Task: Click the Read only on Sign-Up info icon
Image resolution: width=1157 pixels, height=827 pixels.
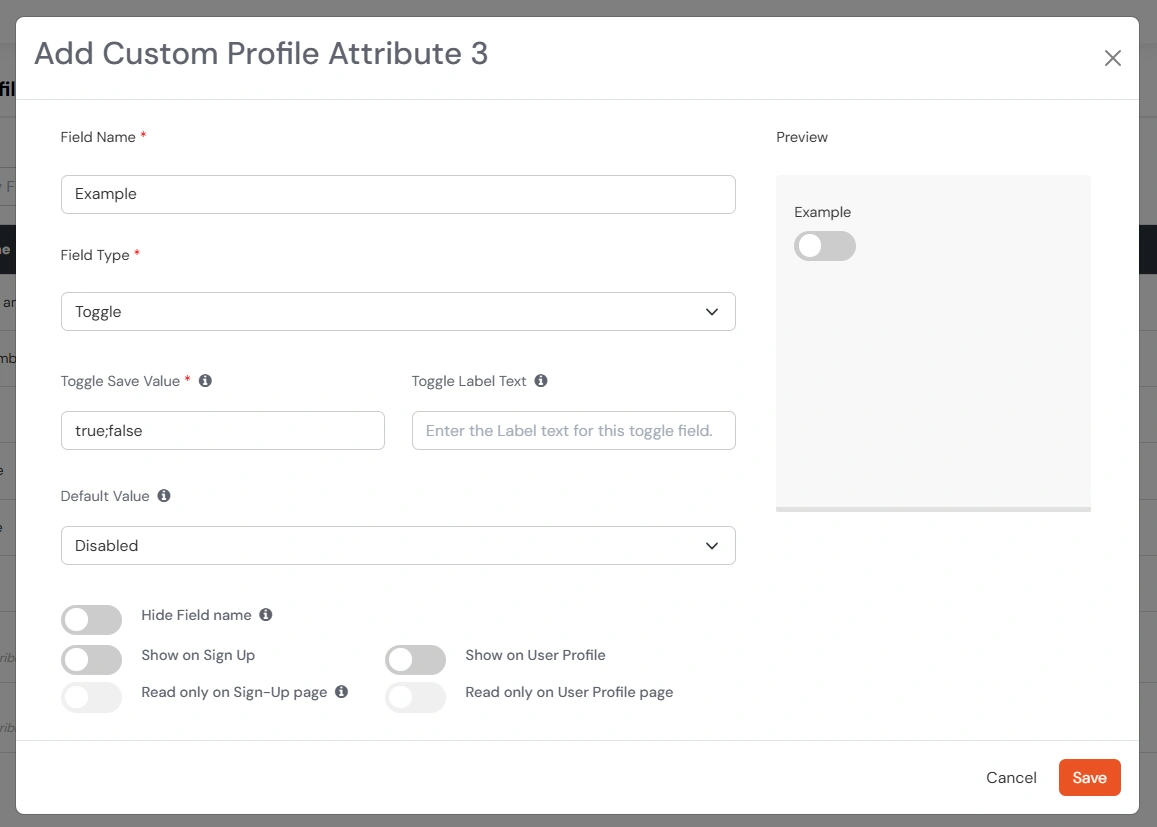Action: click(x=342, y=691)
